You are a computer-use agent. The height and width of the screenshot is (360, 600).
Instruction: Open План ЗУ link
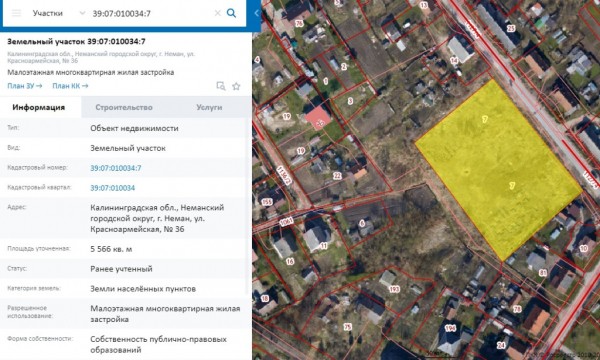[25, 86]
